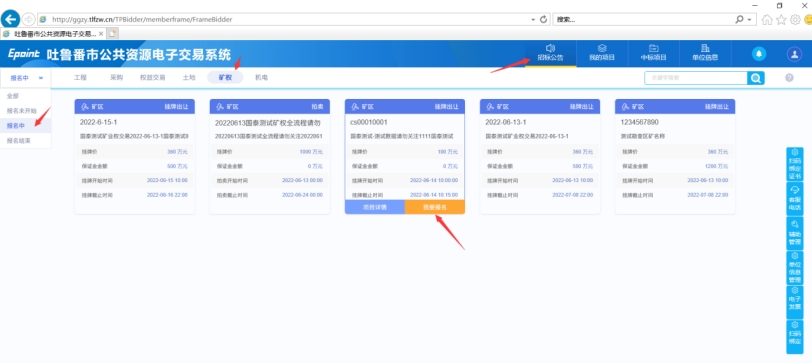
Task: Click the gray help question mark icon
Action: 789,78
